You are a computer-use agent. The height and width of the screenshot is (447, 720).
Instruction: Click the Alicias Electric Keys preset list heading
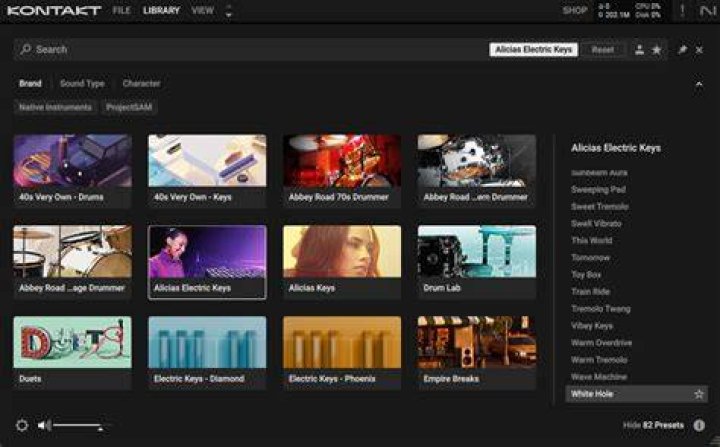click(616, 148)
